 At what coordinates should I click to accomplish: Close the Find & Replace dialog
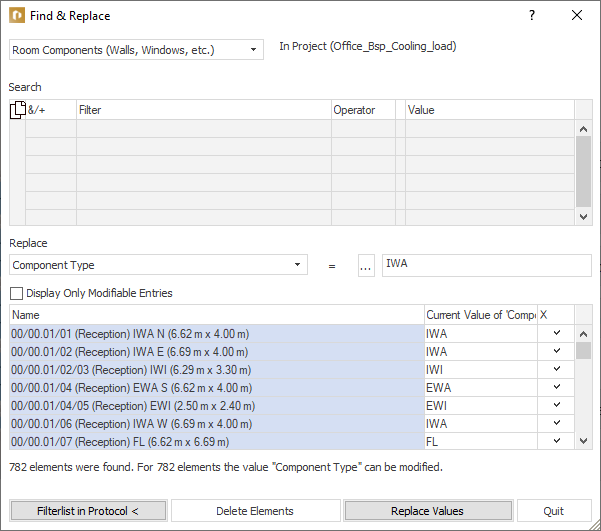click(577, 15)
